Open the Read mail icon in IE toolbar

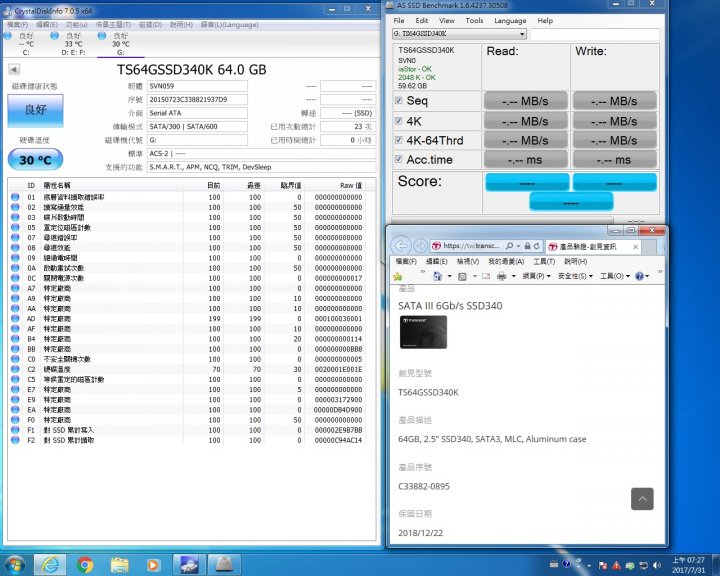click(486, 276)
